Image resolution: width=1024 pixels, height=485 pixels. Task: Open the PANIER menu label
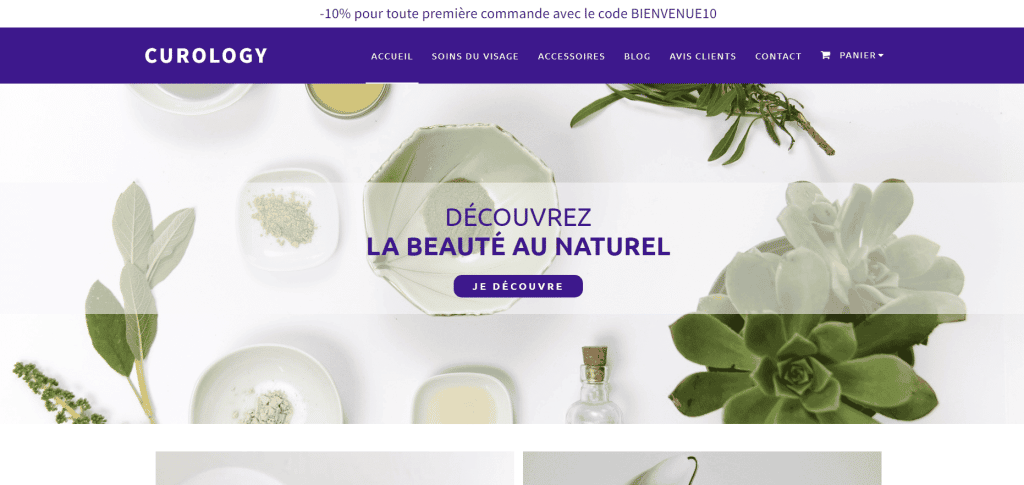coord(857,55)
